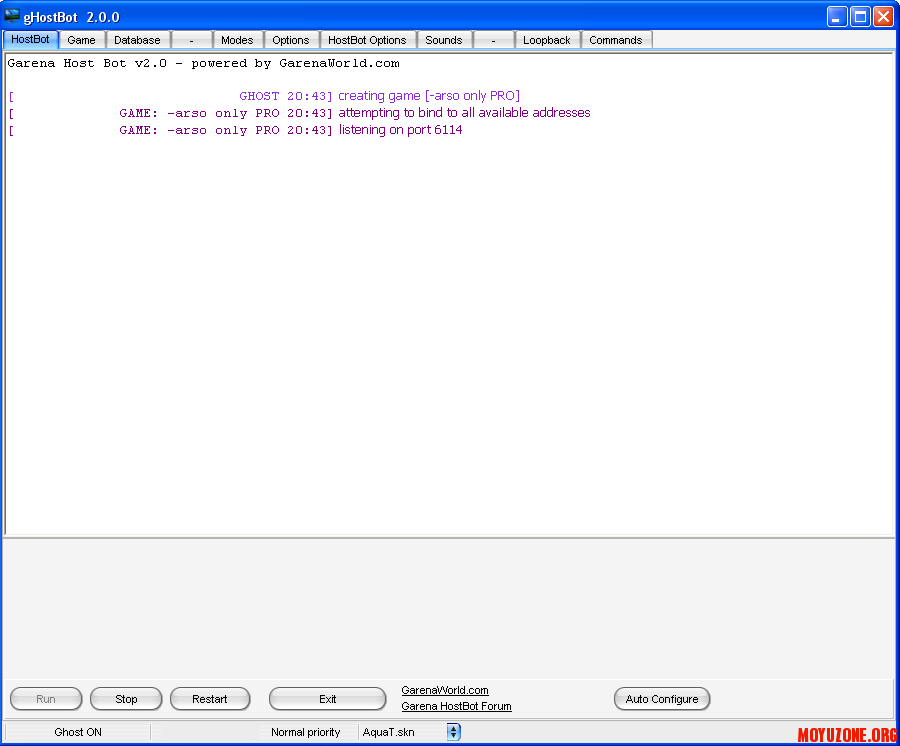
Task: Maximize the gHostBot window
Action: point(860,17)
